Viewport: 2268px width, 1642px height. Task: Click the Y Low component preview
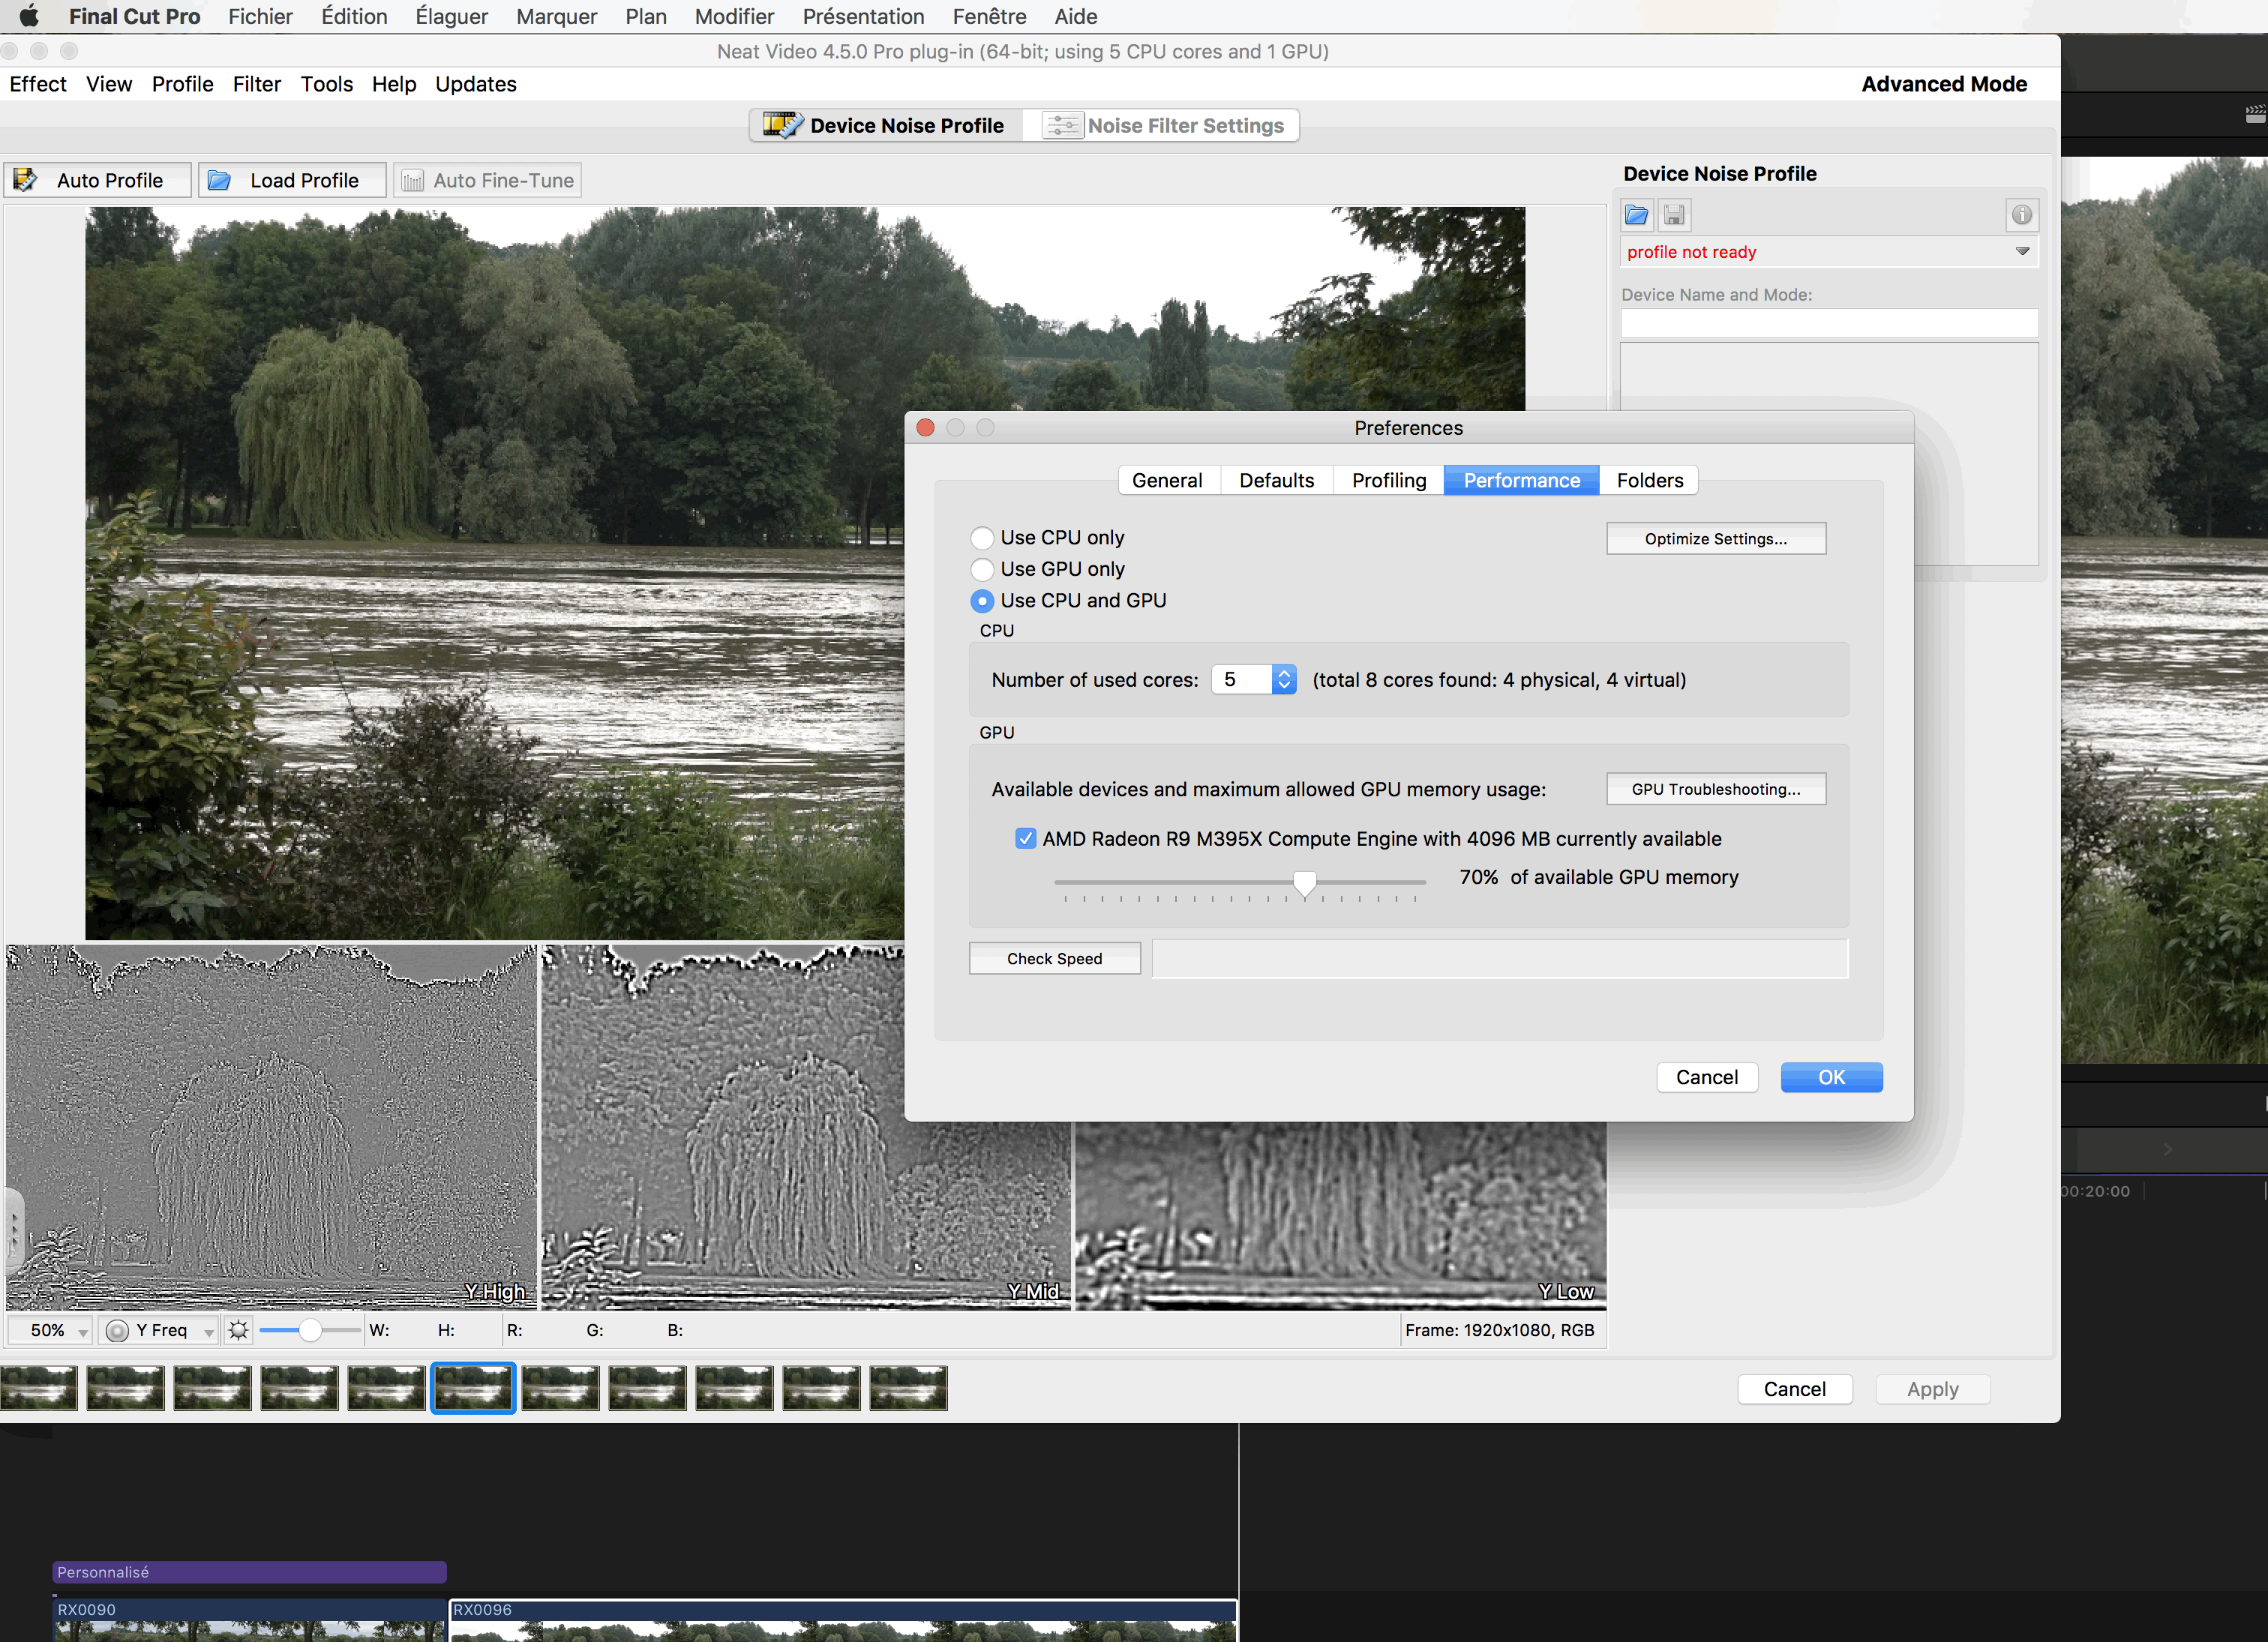[1340, 1215]
